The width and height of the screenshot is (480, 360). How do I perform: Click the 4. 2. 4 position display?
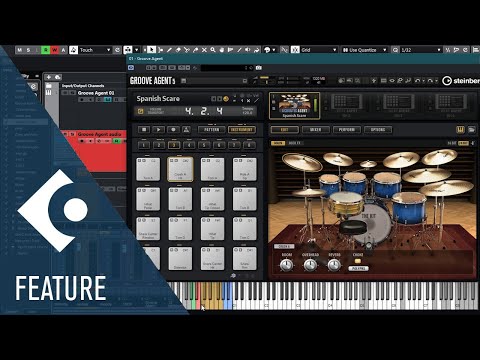pyautogui.click(x=204, y=111)
